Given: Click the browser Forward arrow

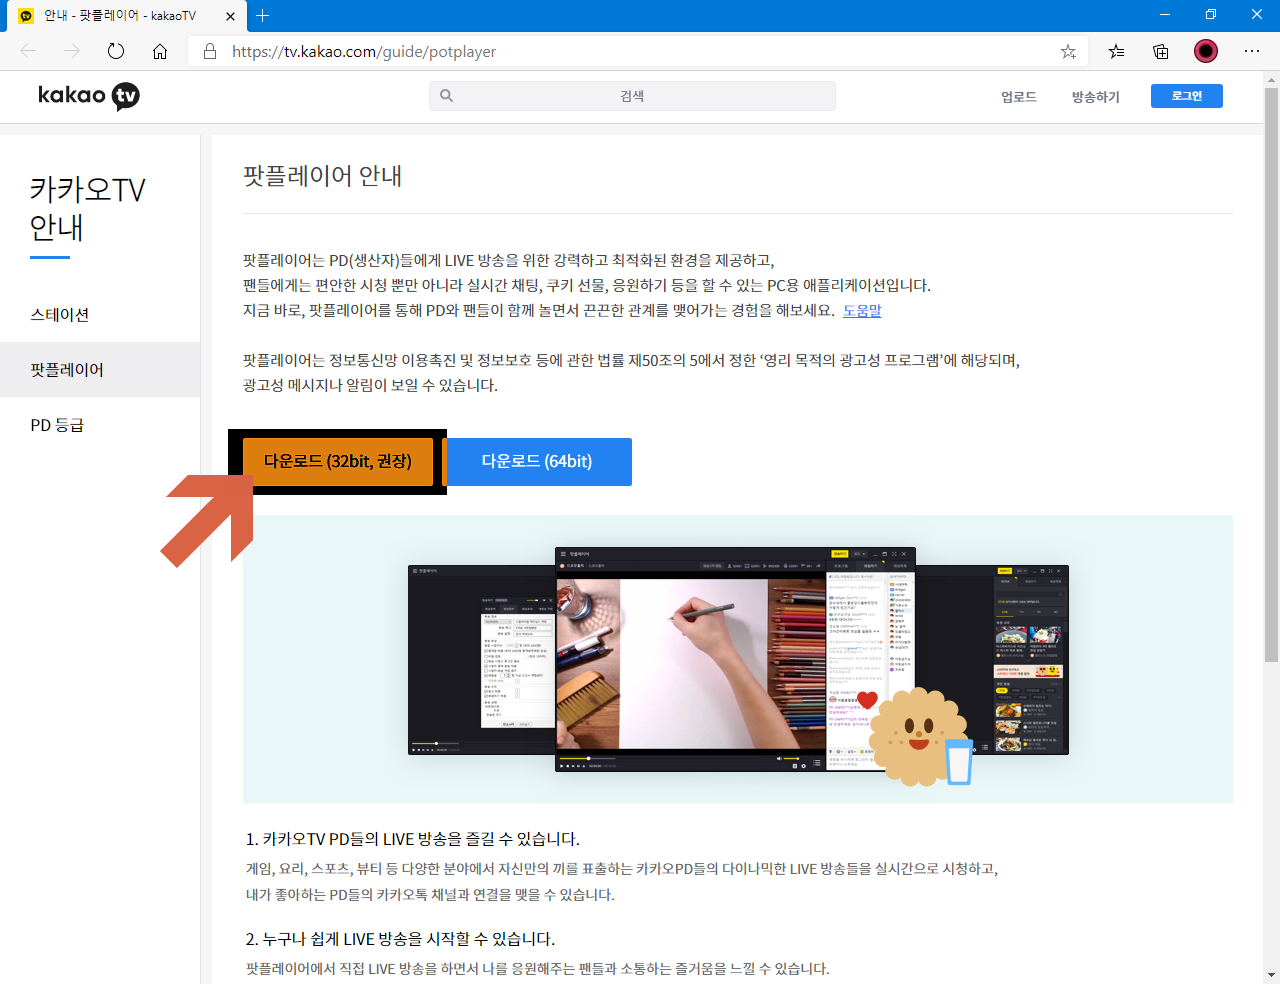Looking at the screenshot, I should pyautogui.click(x=72, y=51).
